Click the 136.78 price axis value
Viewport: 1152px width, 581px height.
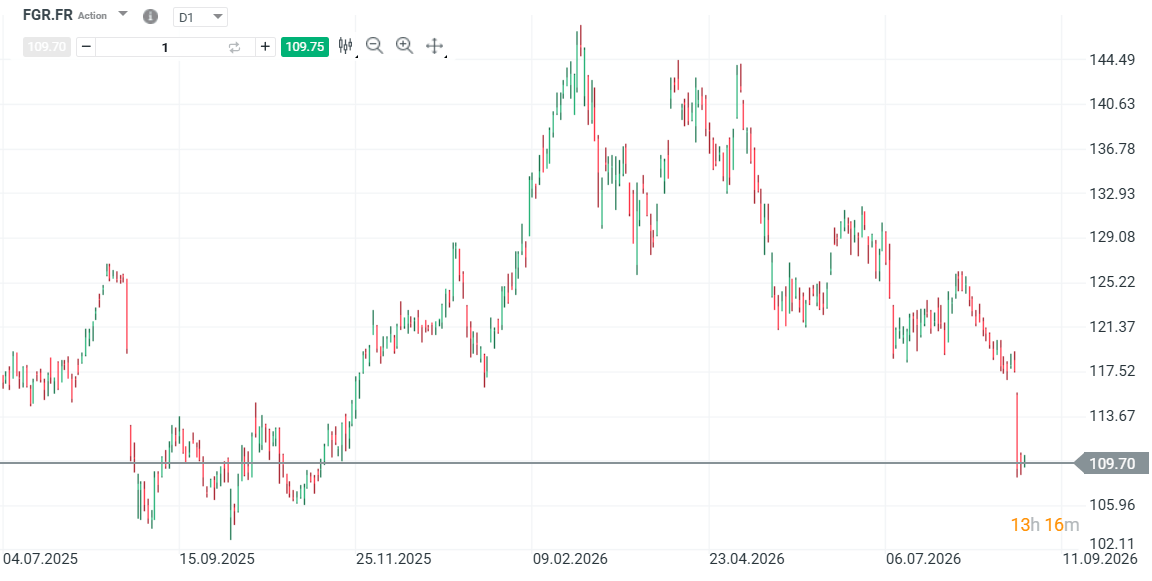tap(1112, 149)
